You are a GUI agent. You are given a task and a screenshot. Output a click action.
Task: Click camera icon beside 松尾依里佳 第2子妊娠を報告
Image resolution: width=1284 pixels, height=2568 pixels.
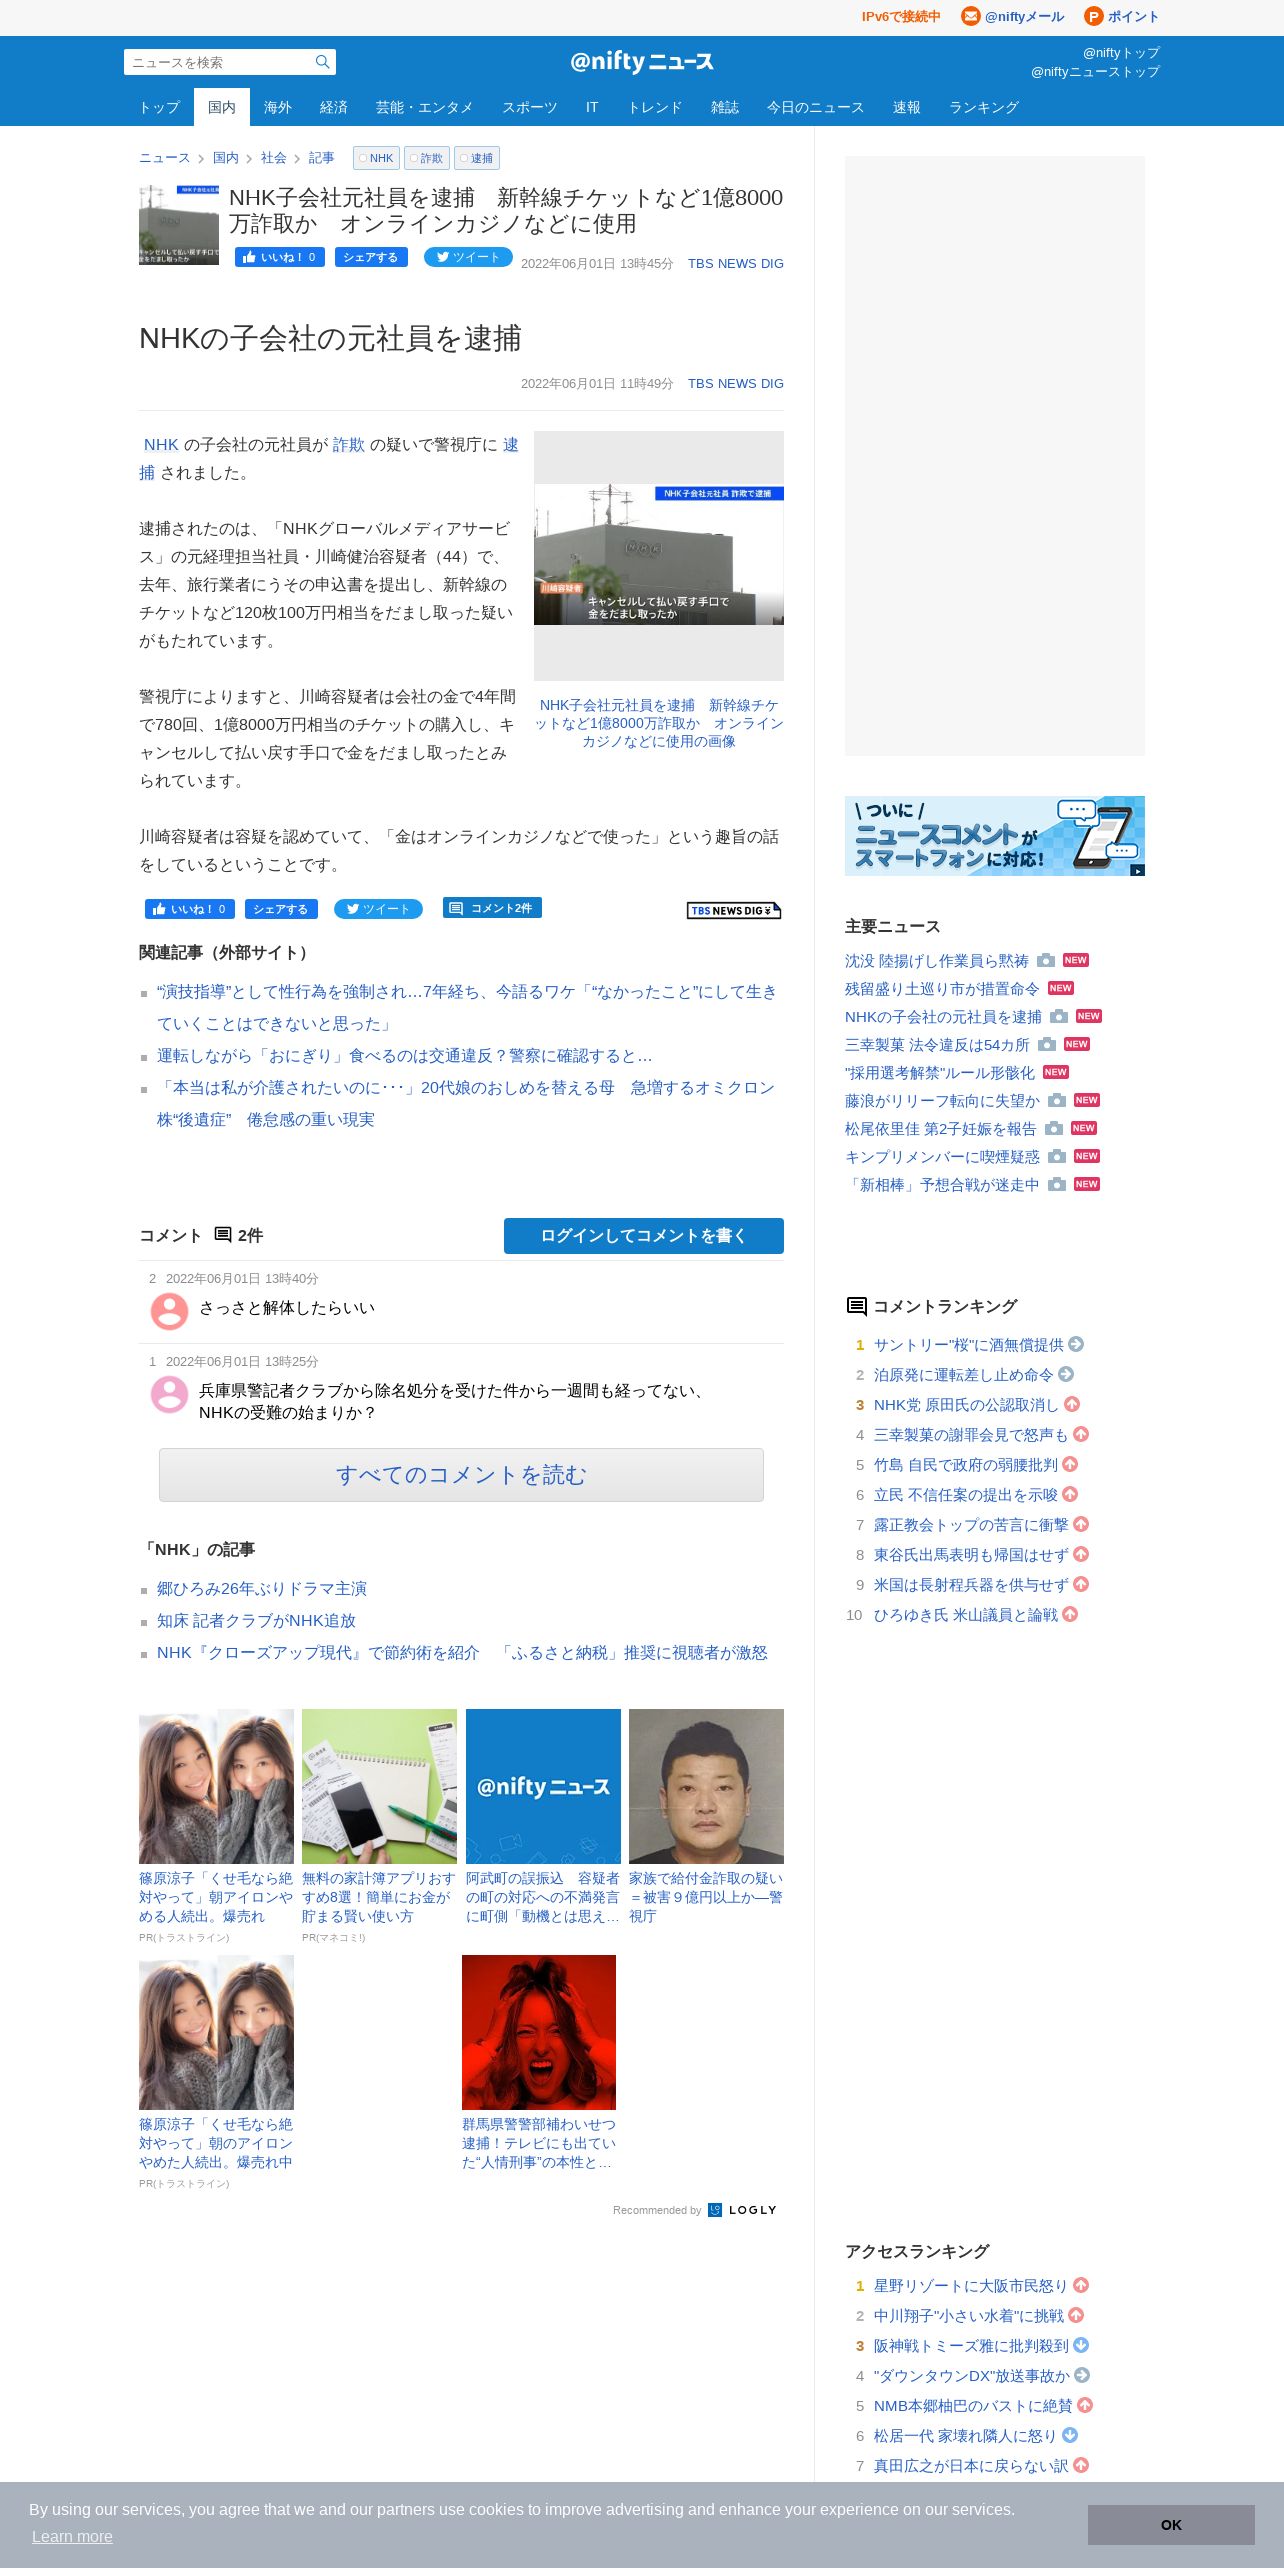tap(1054, 1128)
